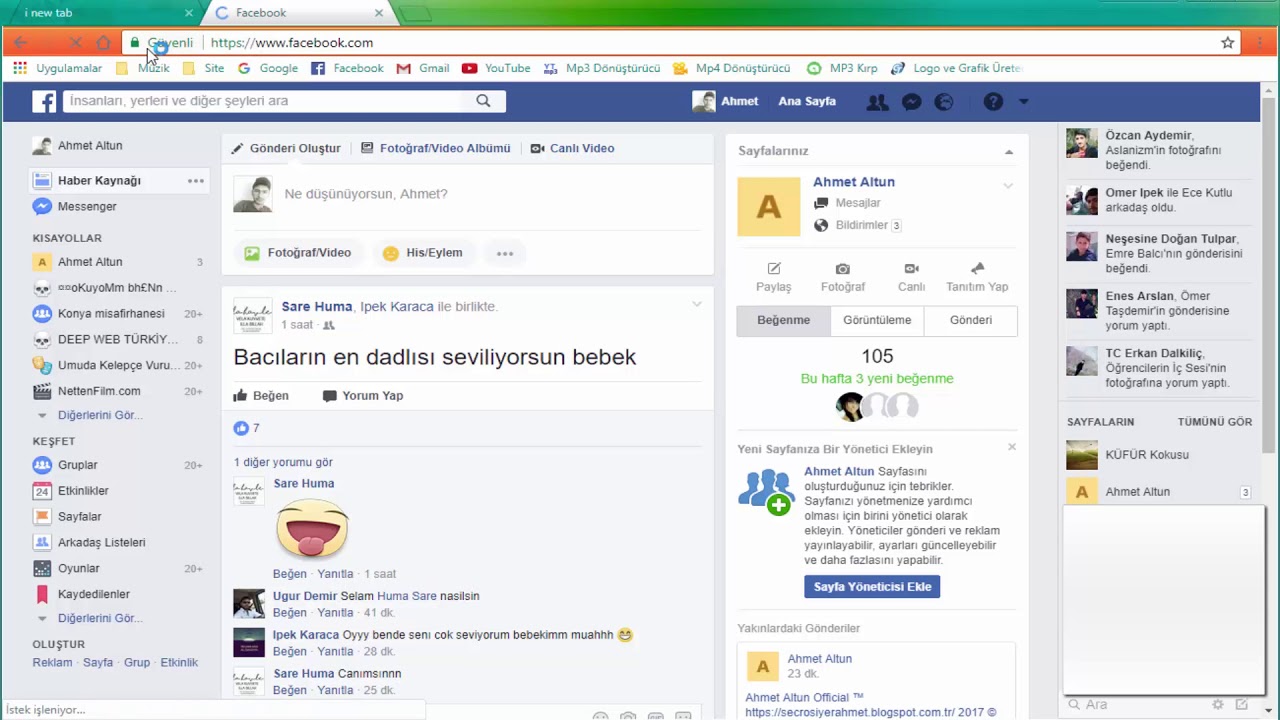The height and width of the screenshot is (720, 1280).
Task: Click the Facebook search input field
Action: pos(265,100)
